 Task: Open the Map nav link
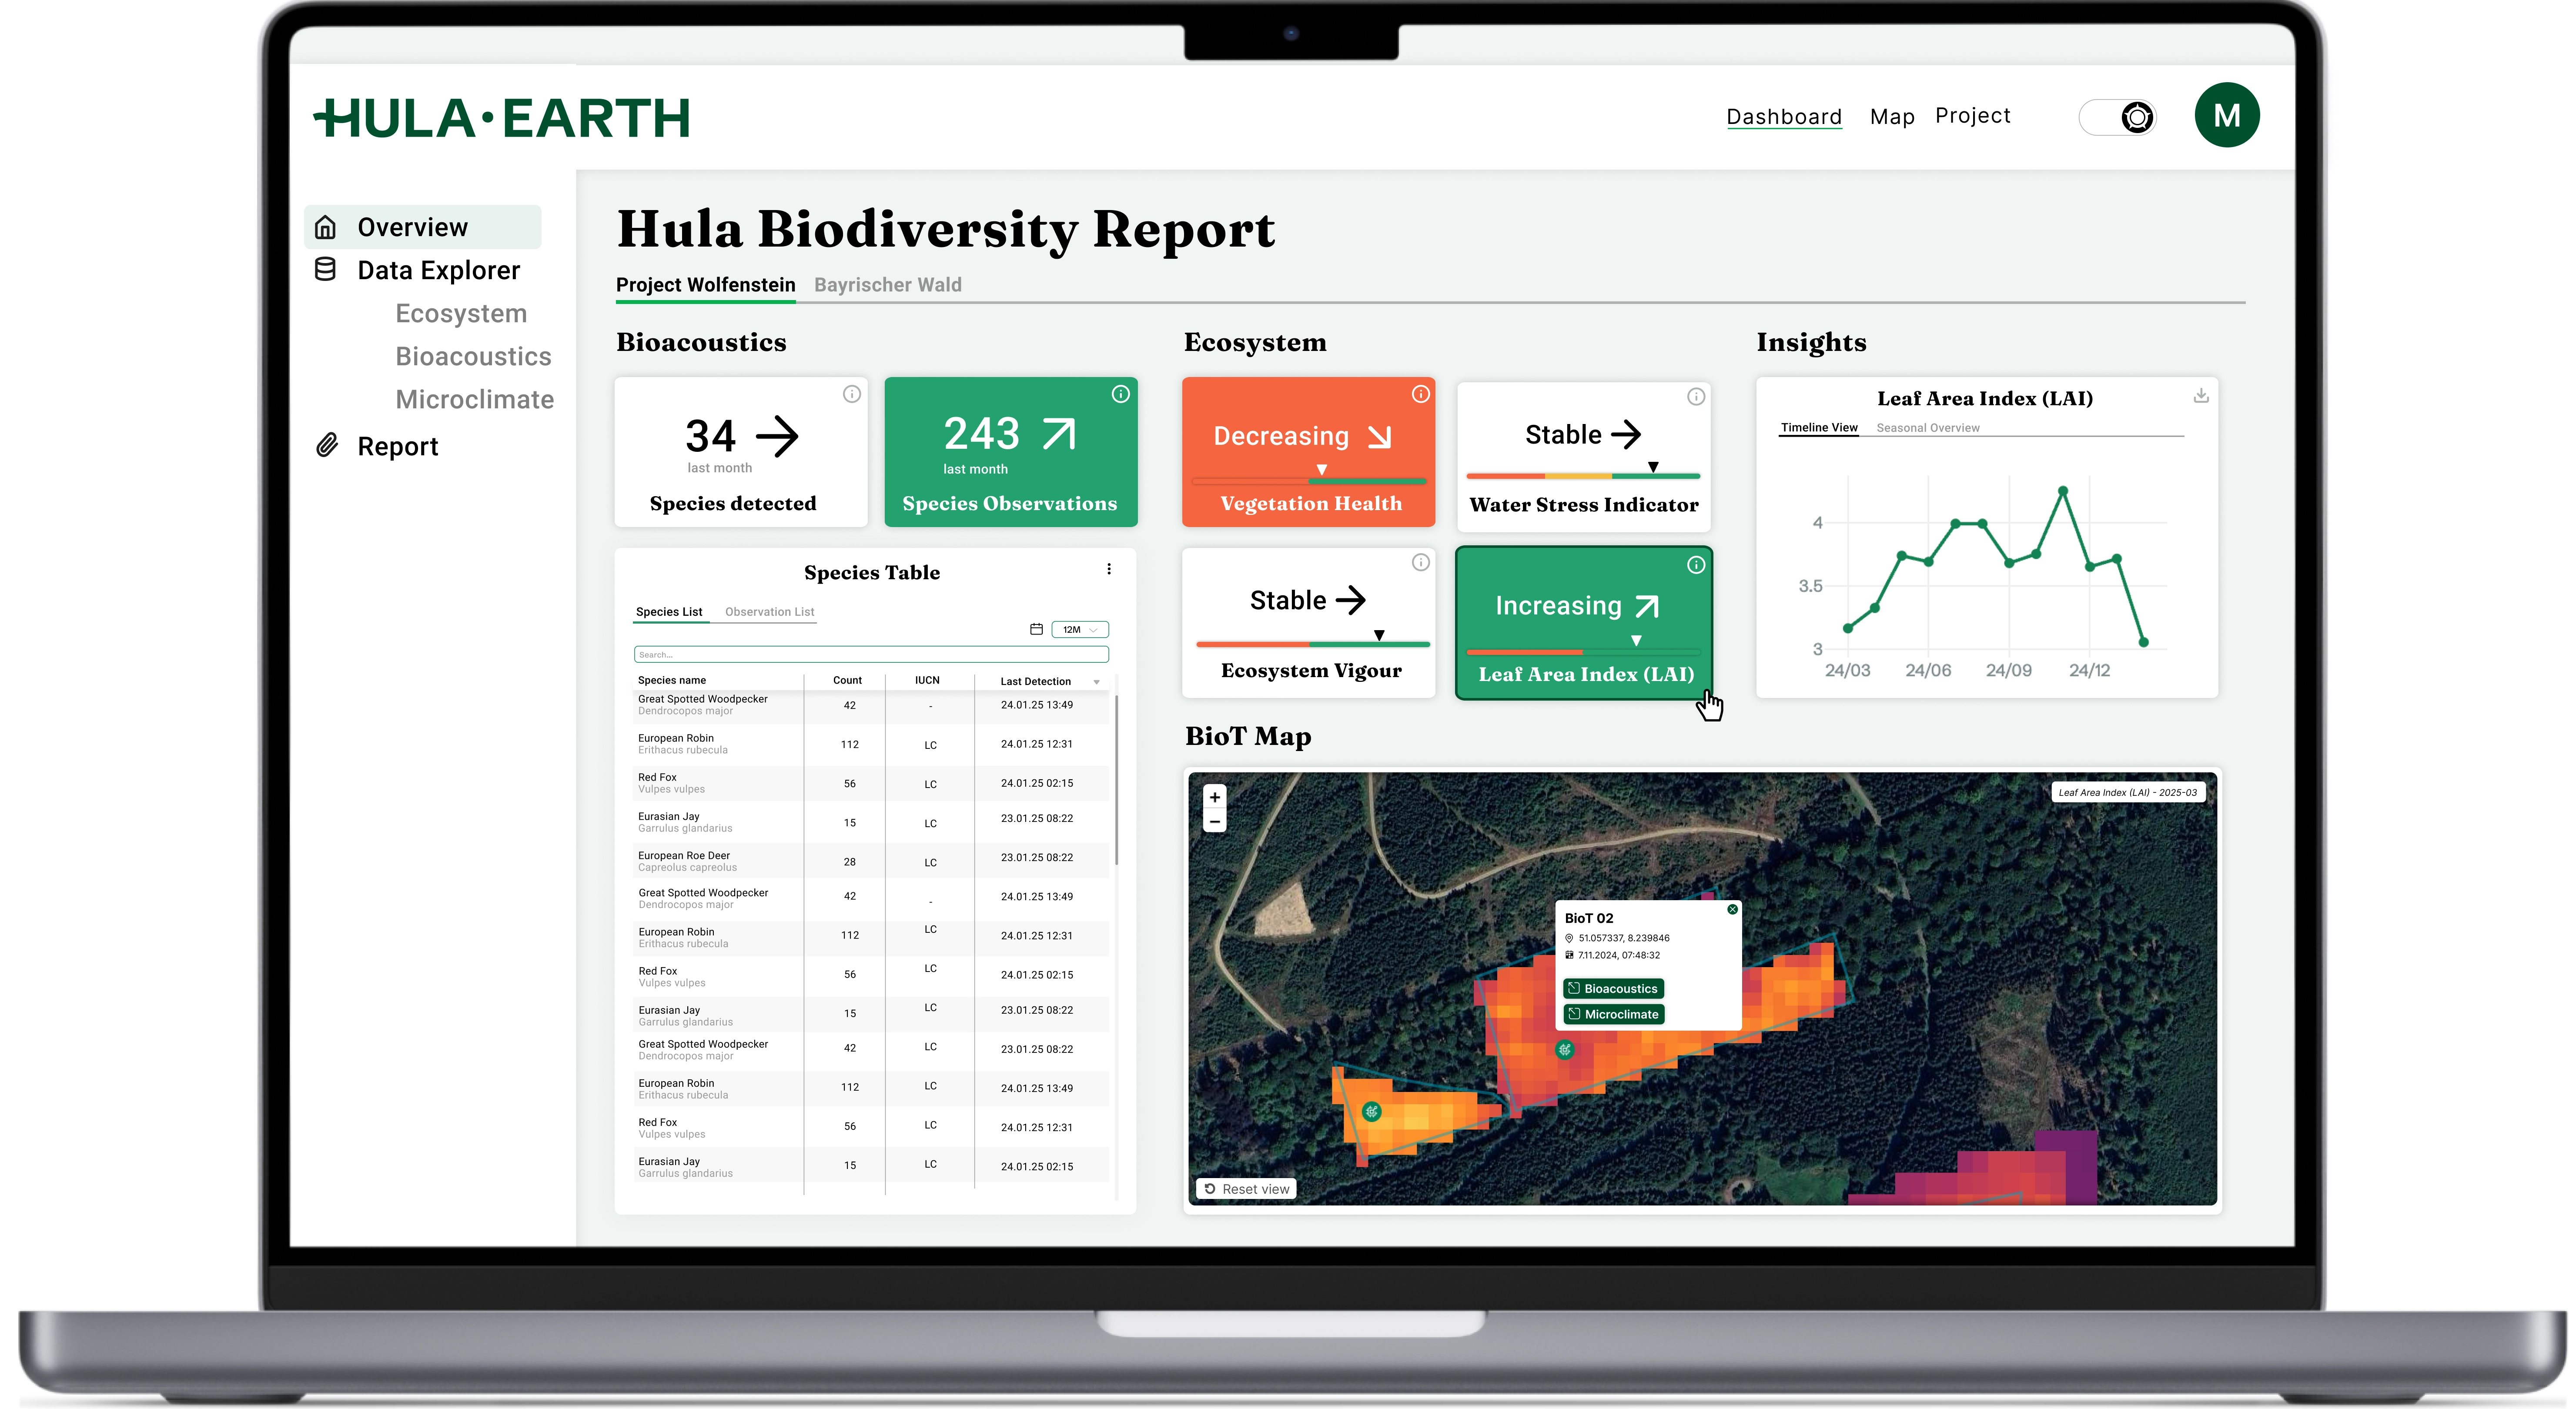pos(1891,117)
